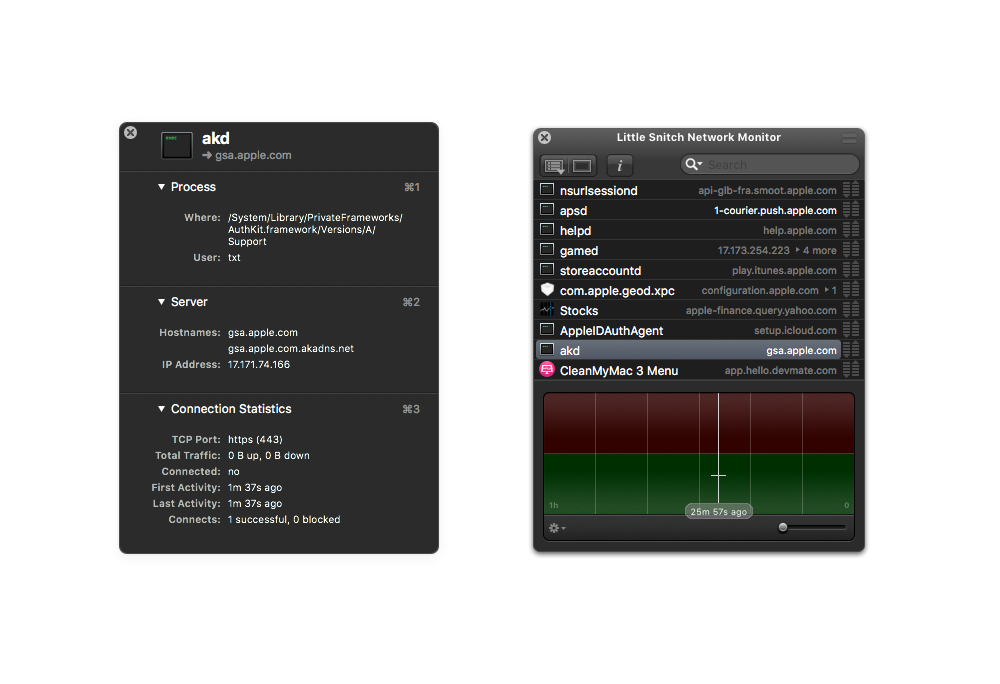Viewport: 1000px width, 684px height.
Task: Click traffic meter for akd row
Action: click(851, 349)
